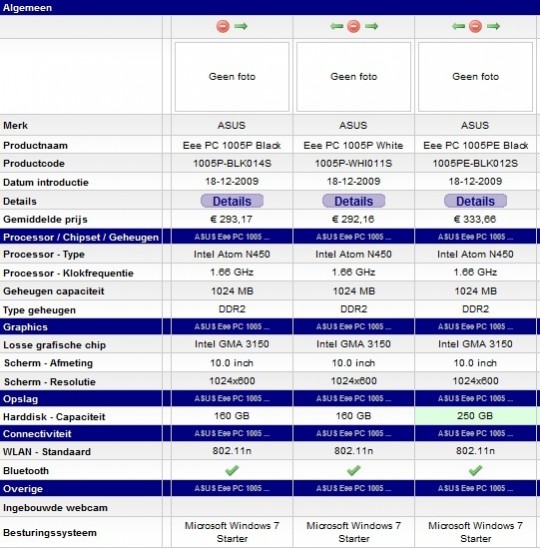Open Details for 1005P-BLK014S

[232, 201]
